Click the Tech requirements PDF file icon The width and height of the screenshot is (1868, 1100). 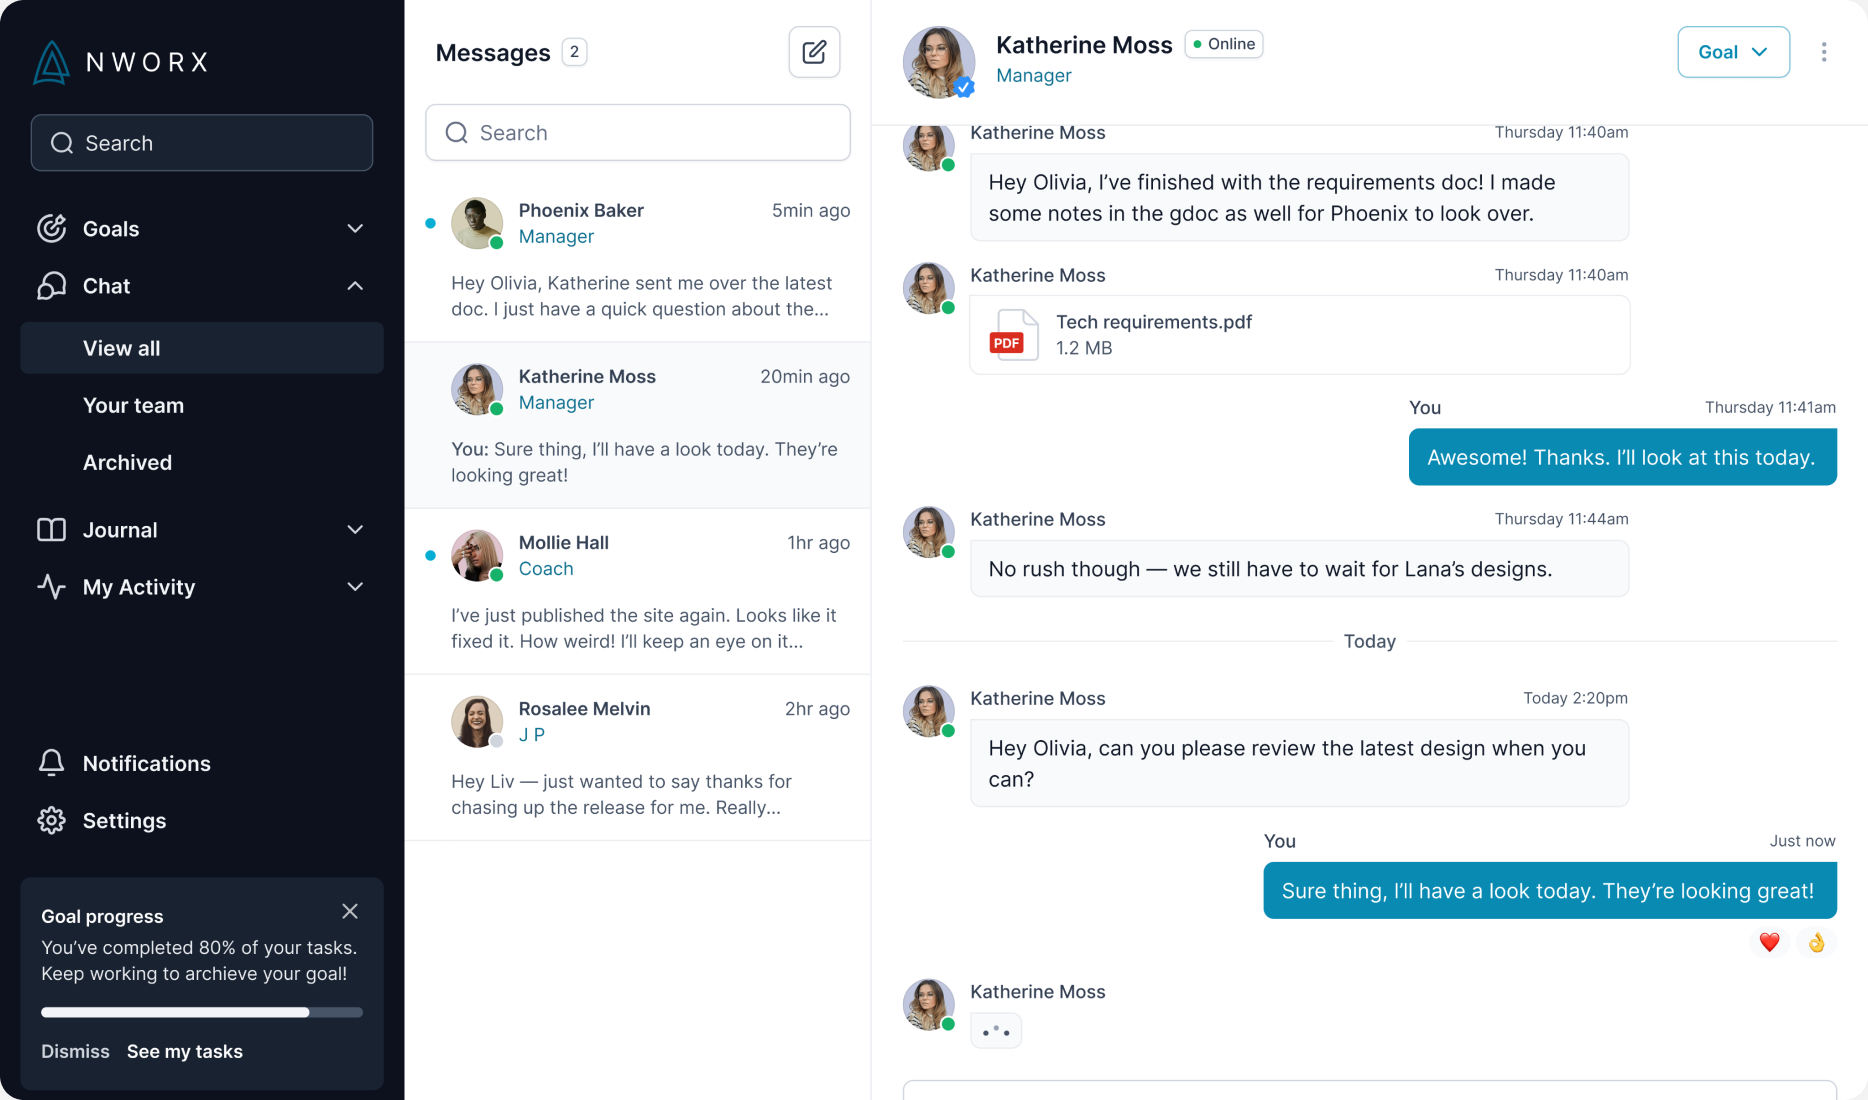1013,335
